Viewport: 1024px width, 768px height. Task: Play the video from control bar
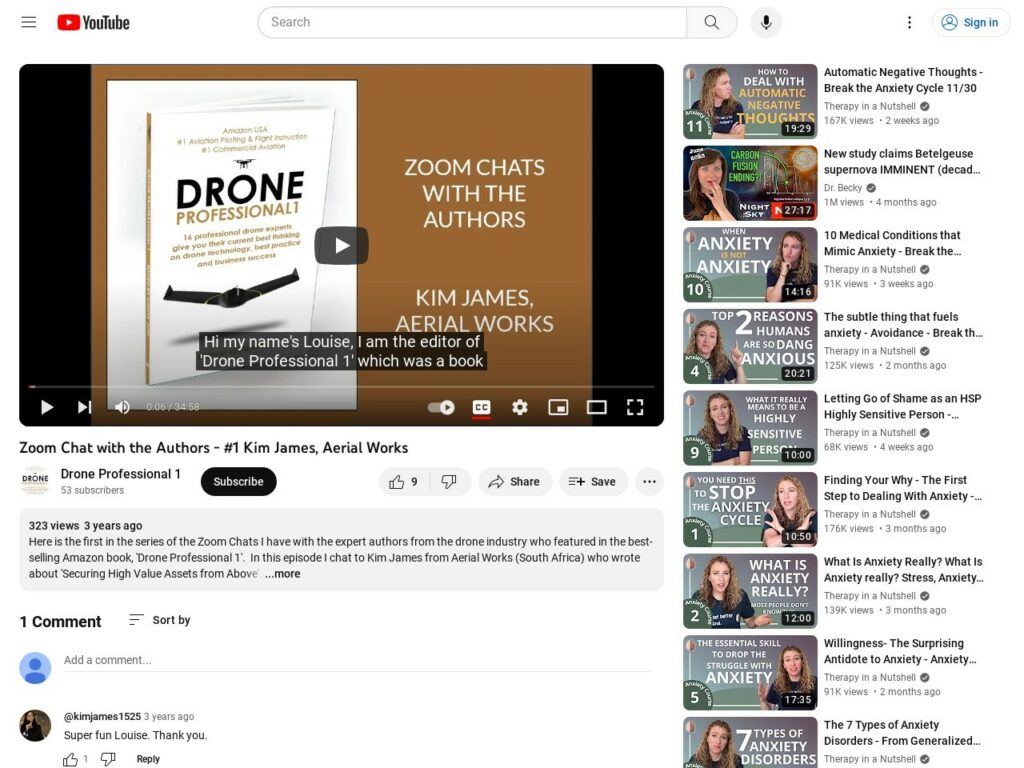(46, 408)
